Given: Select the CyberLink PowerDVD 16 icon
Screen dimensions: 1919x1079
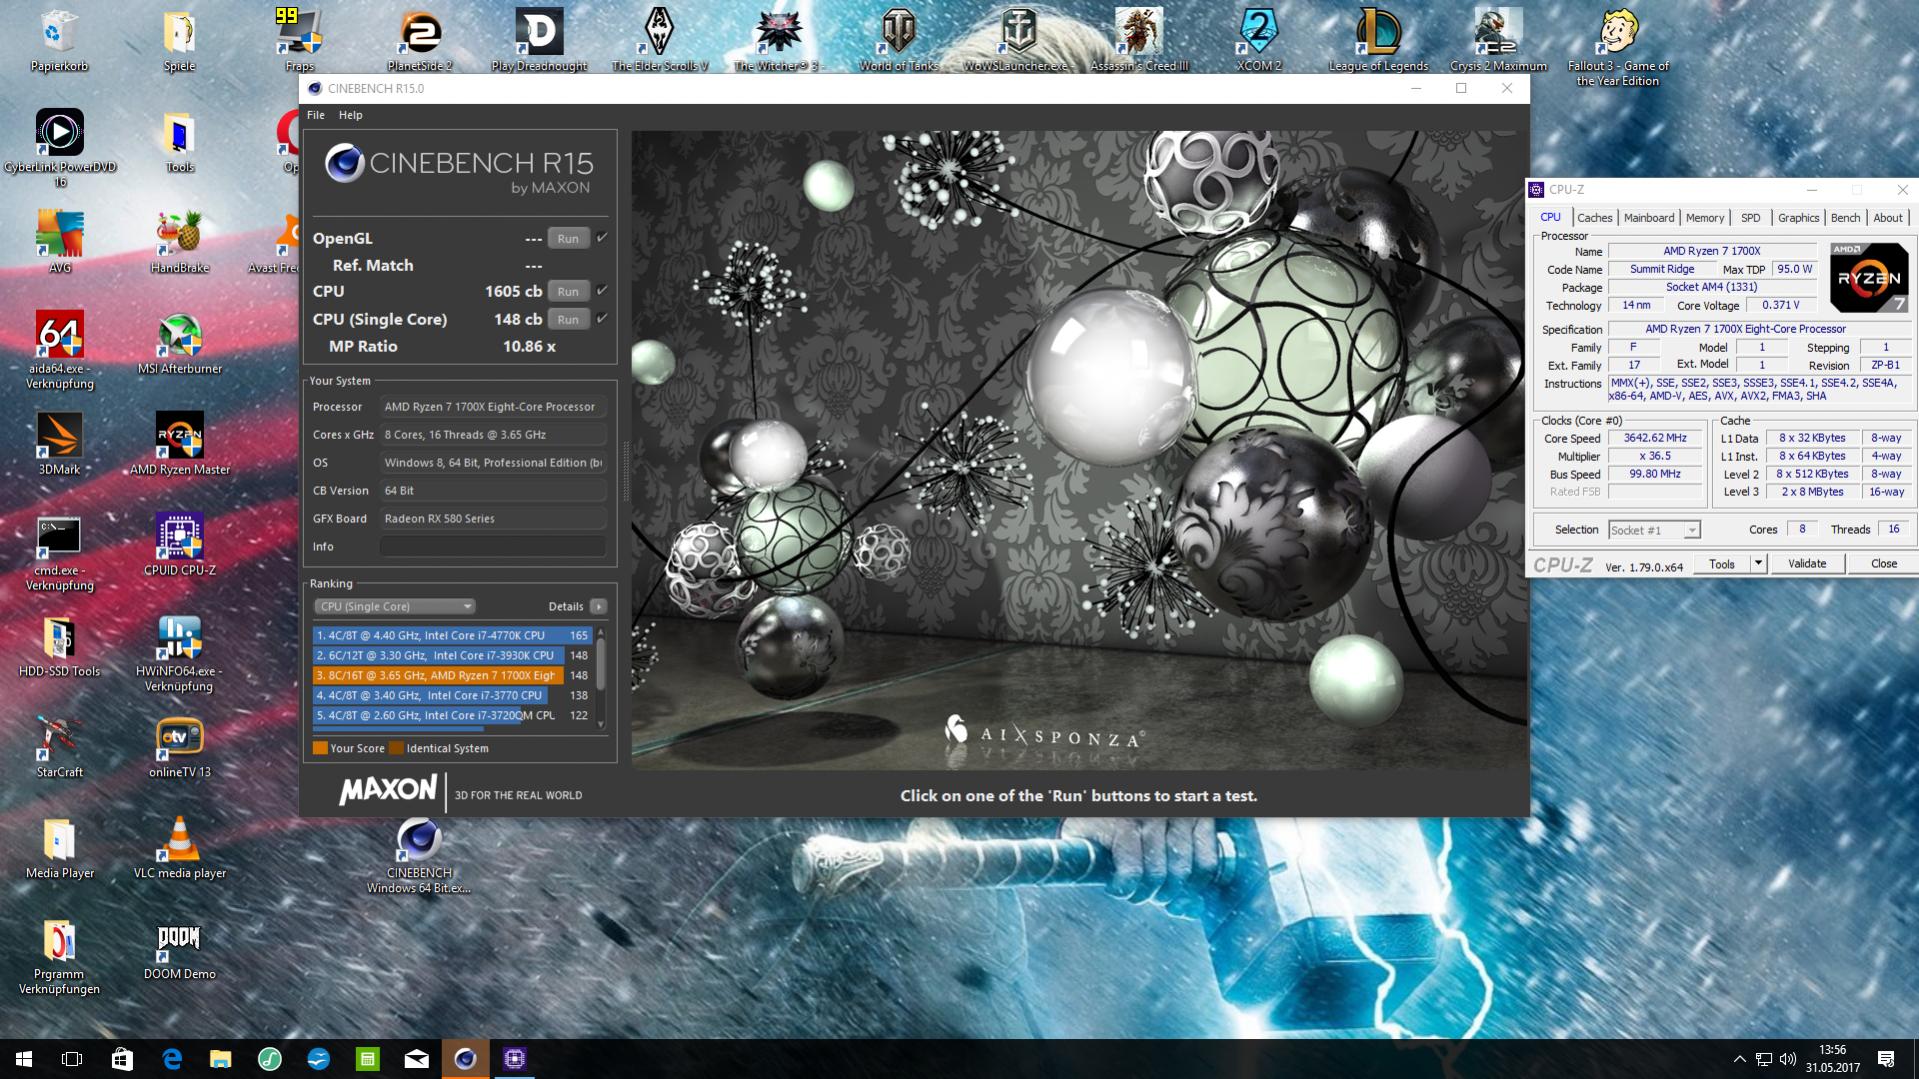Looking at the screenshot, I should [60, 148].
